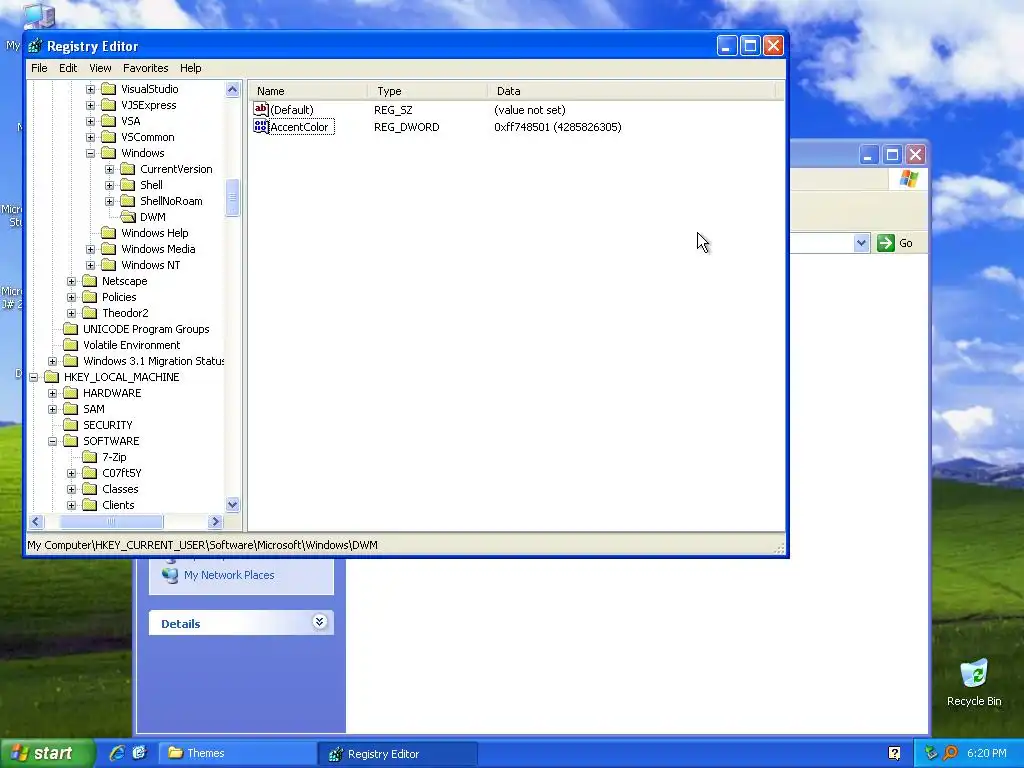Click the Name column header
1024x768 pixels.
[308, 91]
